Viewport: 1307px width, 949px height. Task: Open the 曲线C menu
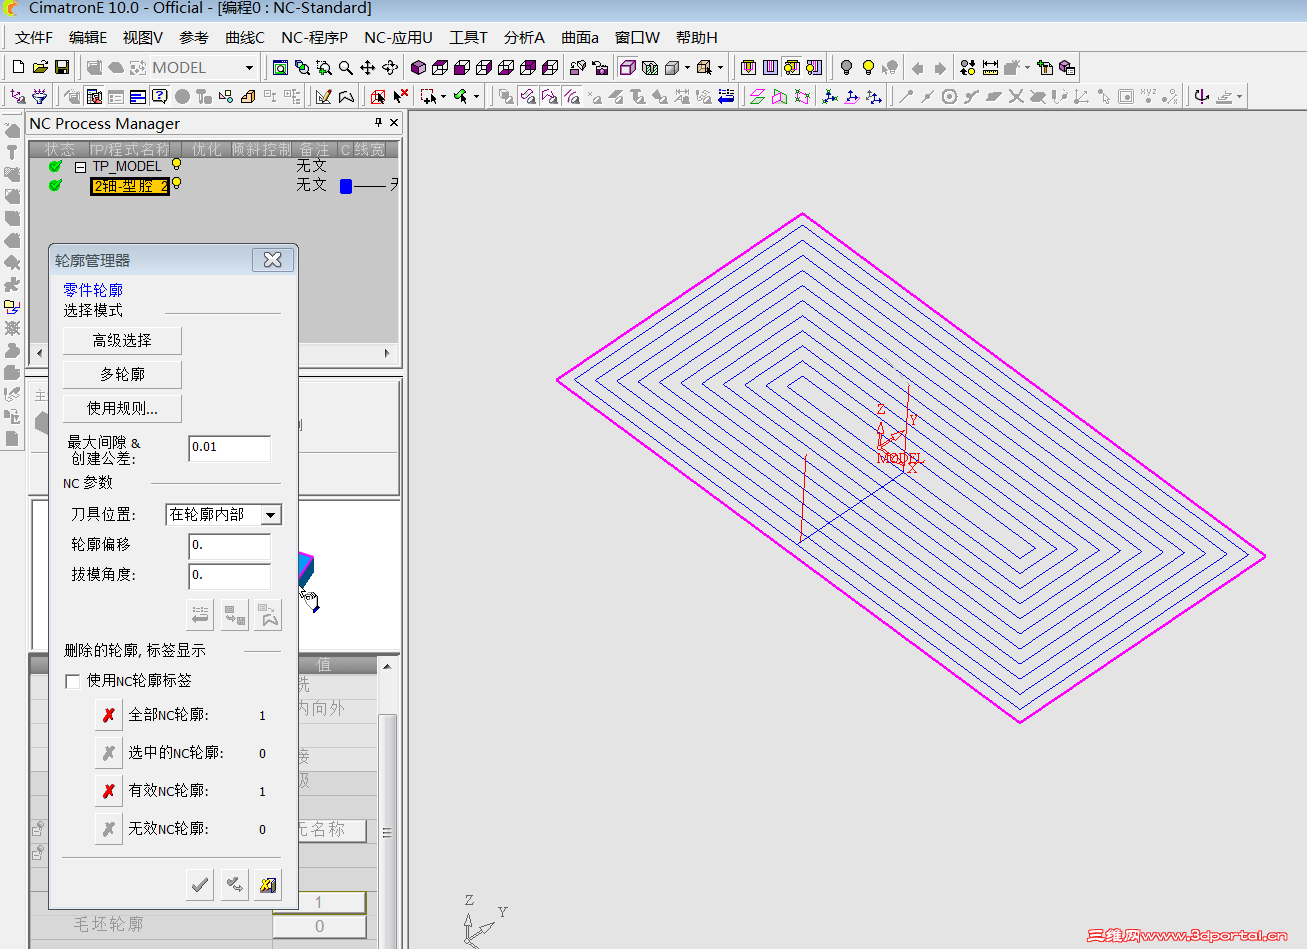click(245, 38)
